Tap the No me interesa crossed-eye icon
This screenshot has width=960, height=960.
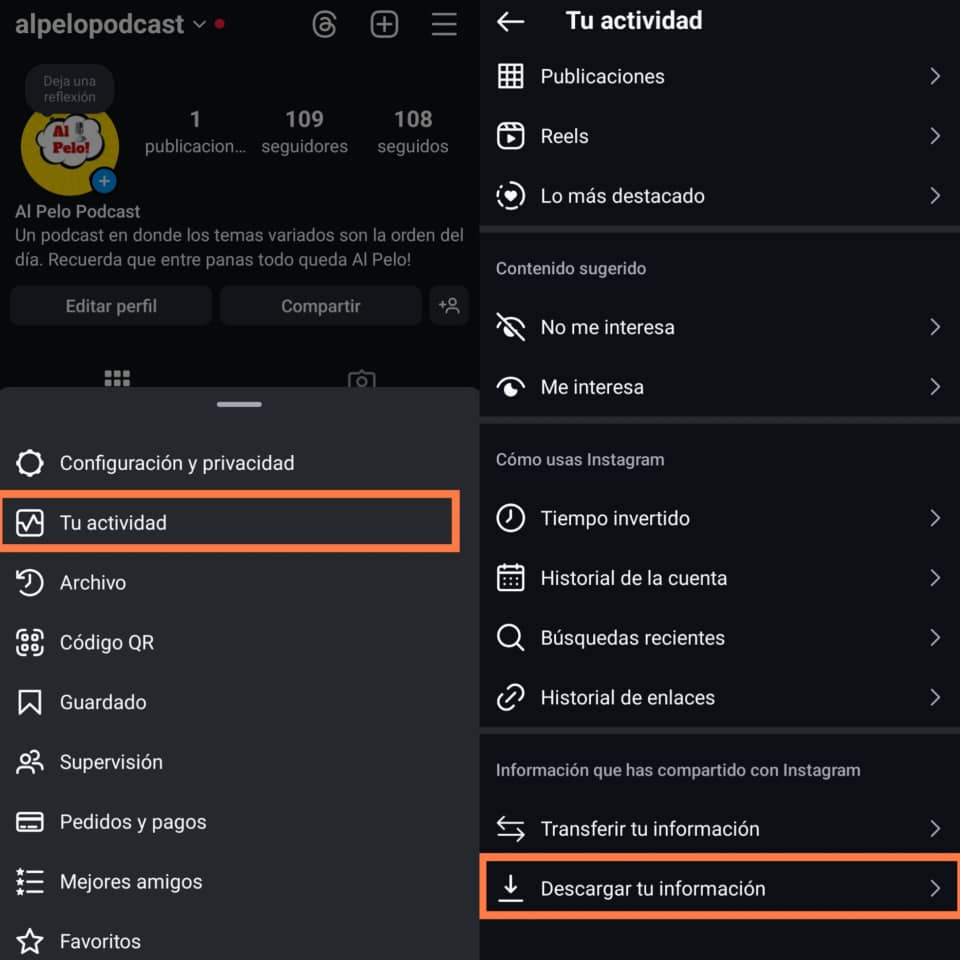coord(510,327)
